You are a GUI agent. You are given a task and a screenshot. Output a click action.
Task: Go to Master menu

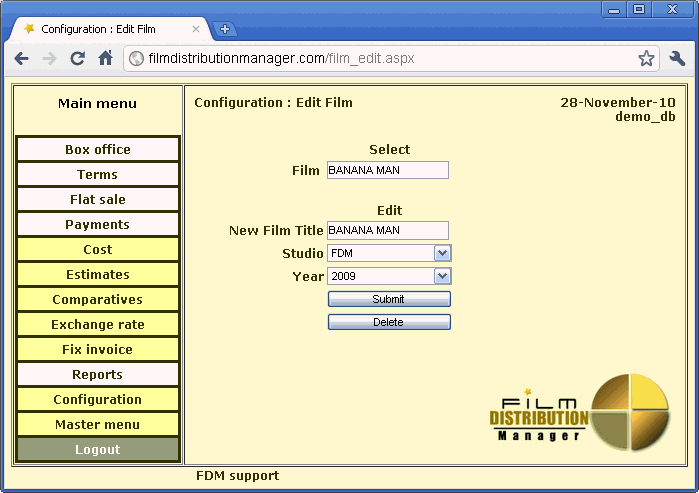point(98,425)
